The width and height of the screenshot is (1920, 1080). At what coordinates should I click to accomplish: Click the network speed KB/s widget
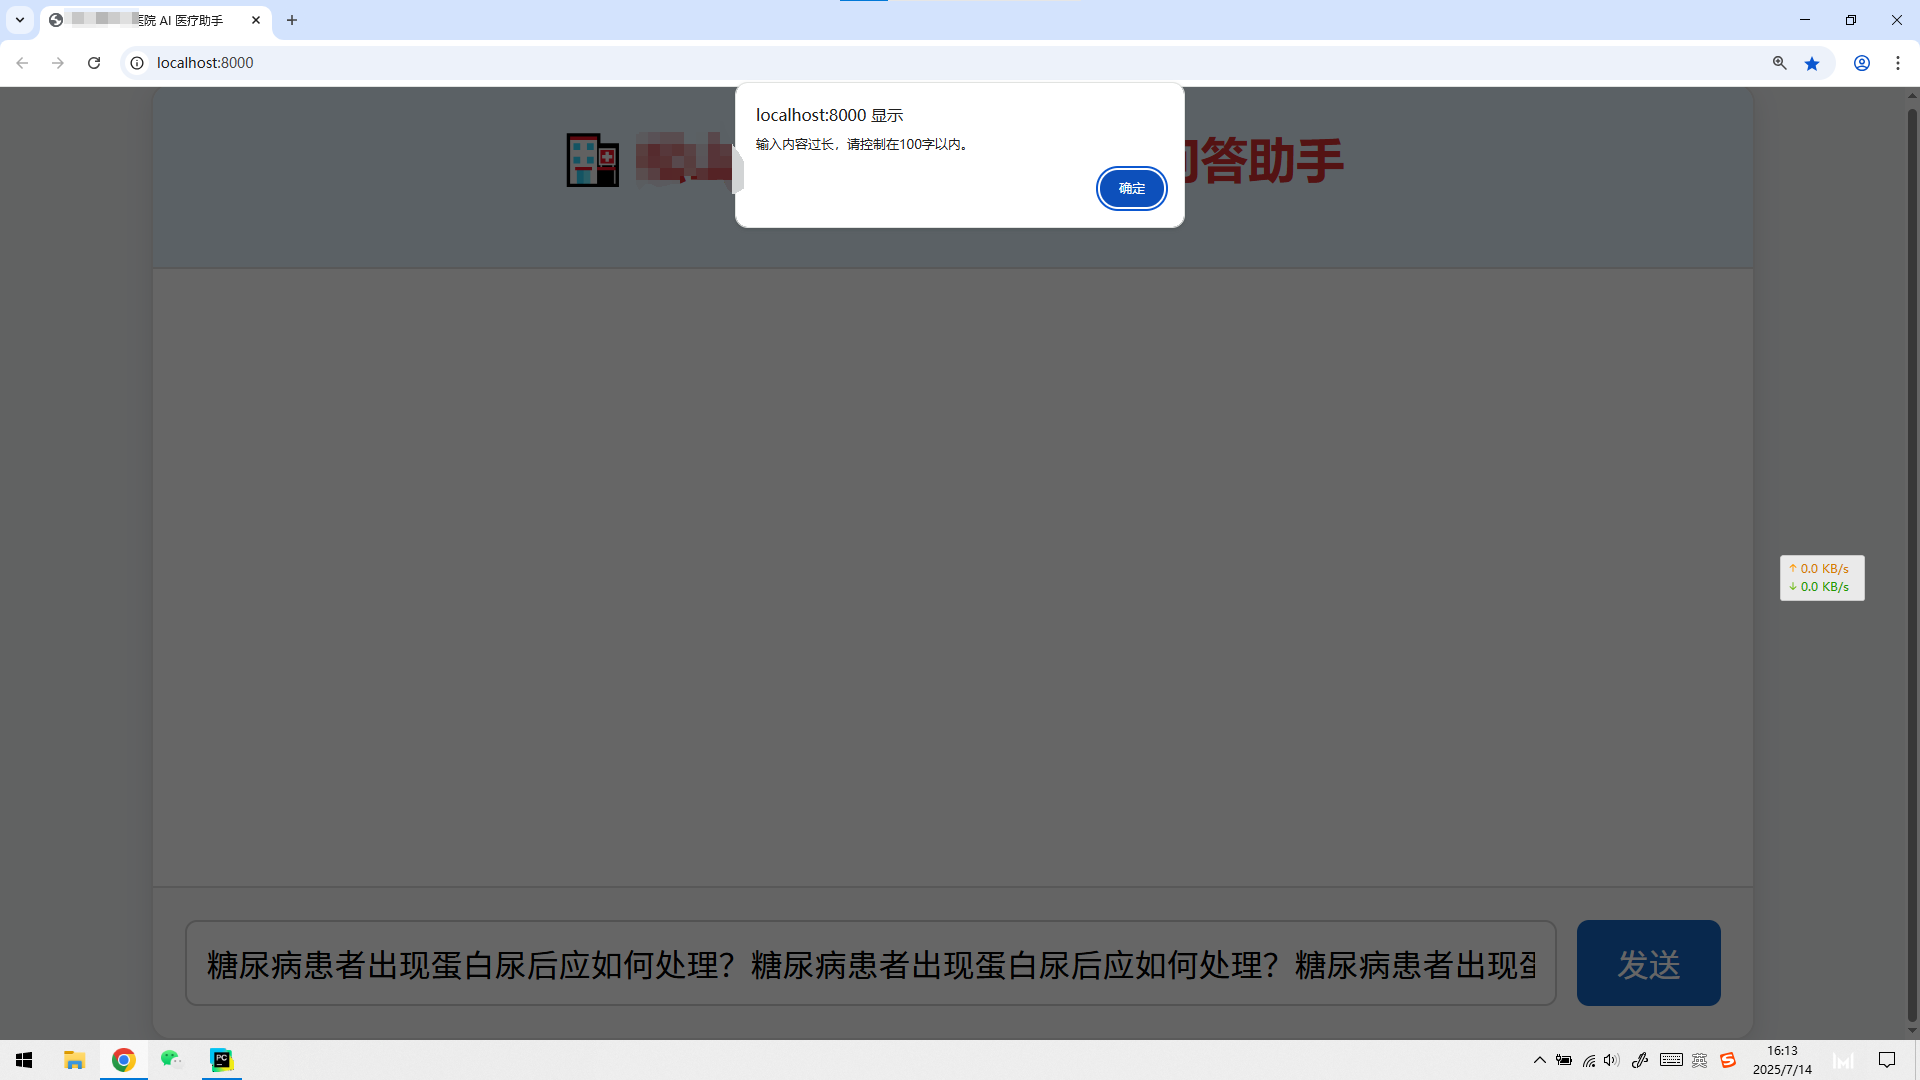point(1822,578)
